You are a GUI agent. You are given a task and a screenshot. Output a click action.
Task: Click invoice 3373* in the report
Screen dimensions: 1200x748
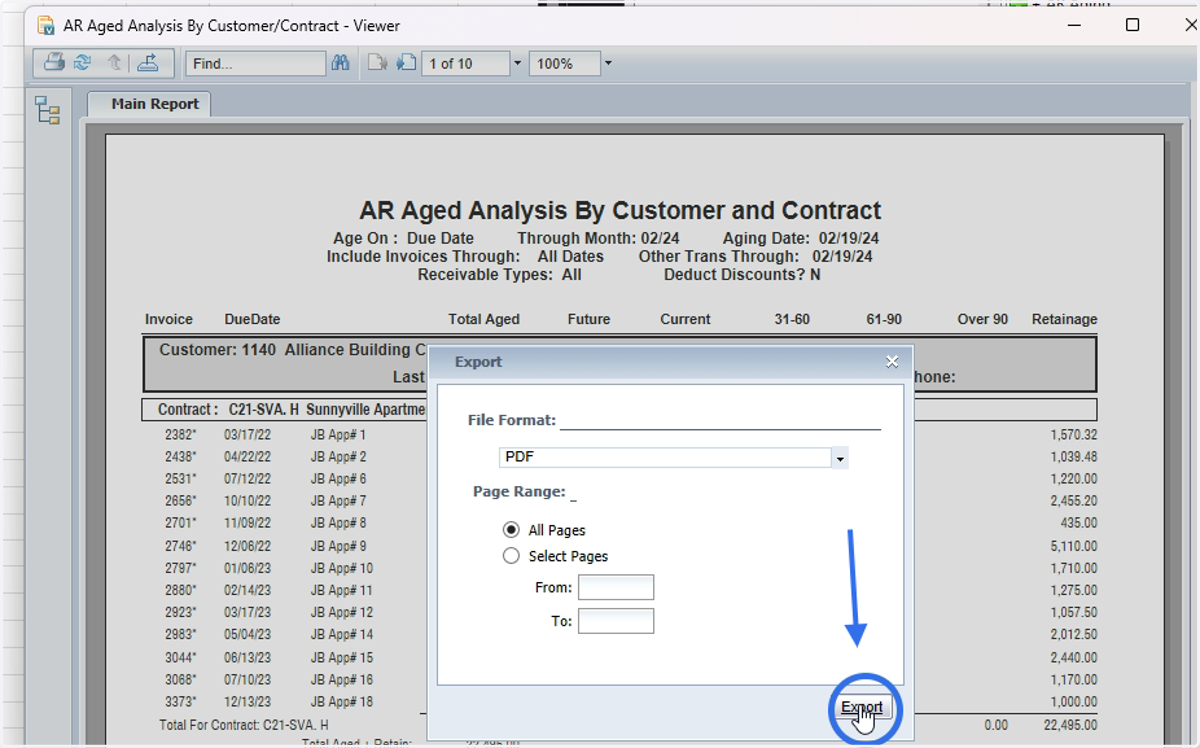pyautogui.click(x=181, y=701)
